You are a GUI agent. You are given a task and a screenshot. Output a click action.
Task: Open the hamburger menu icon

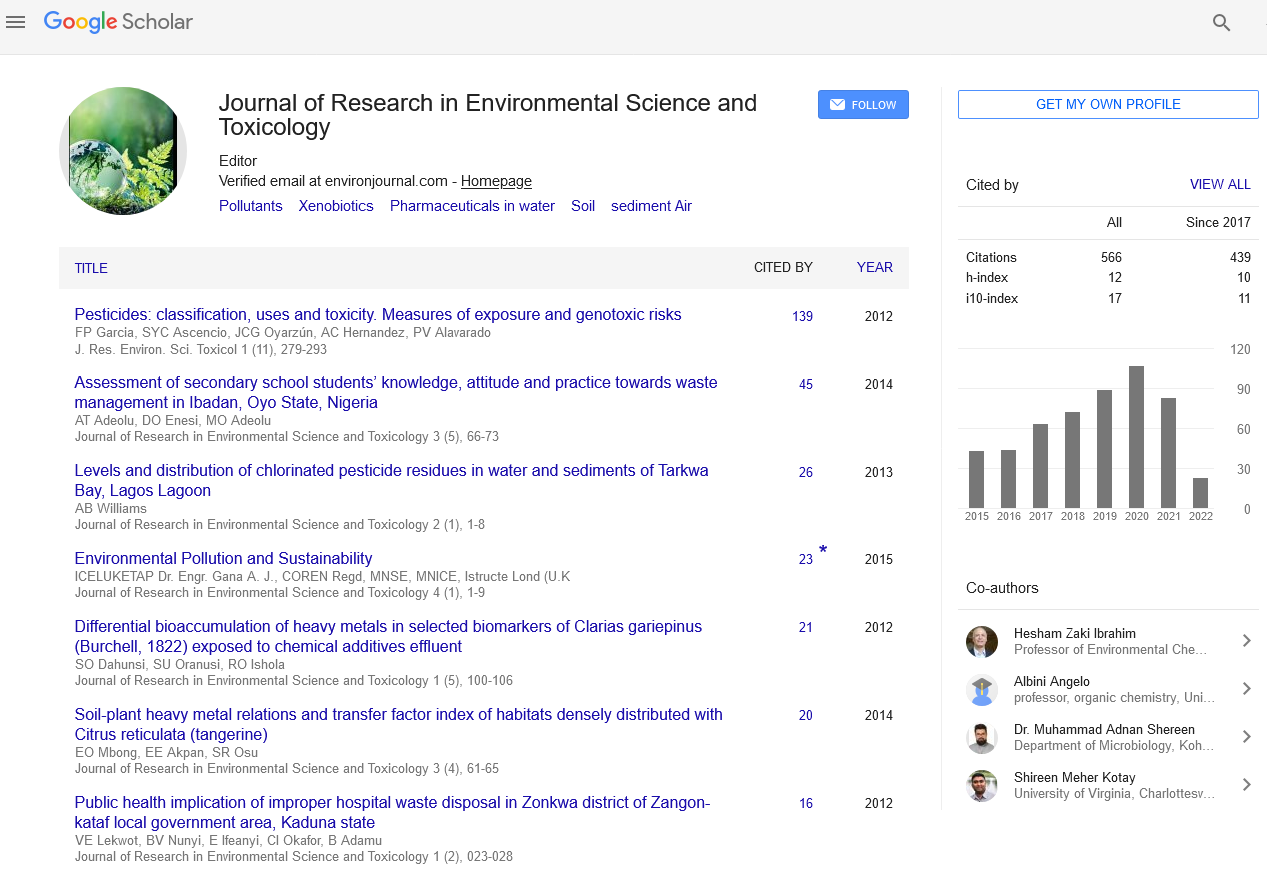15,22
